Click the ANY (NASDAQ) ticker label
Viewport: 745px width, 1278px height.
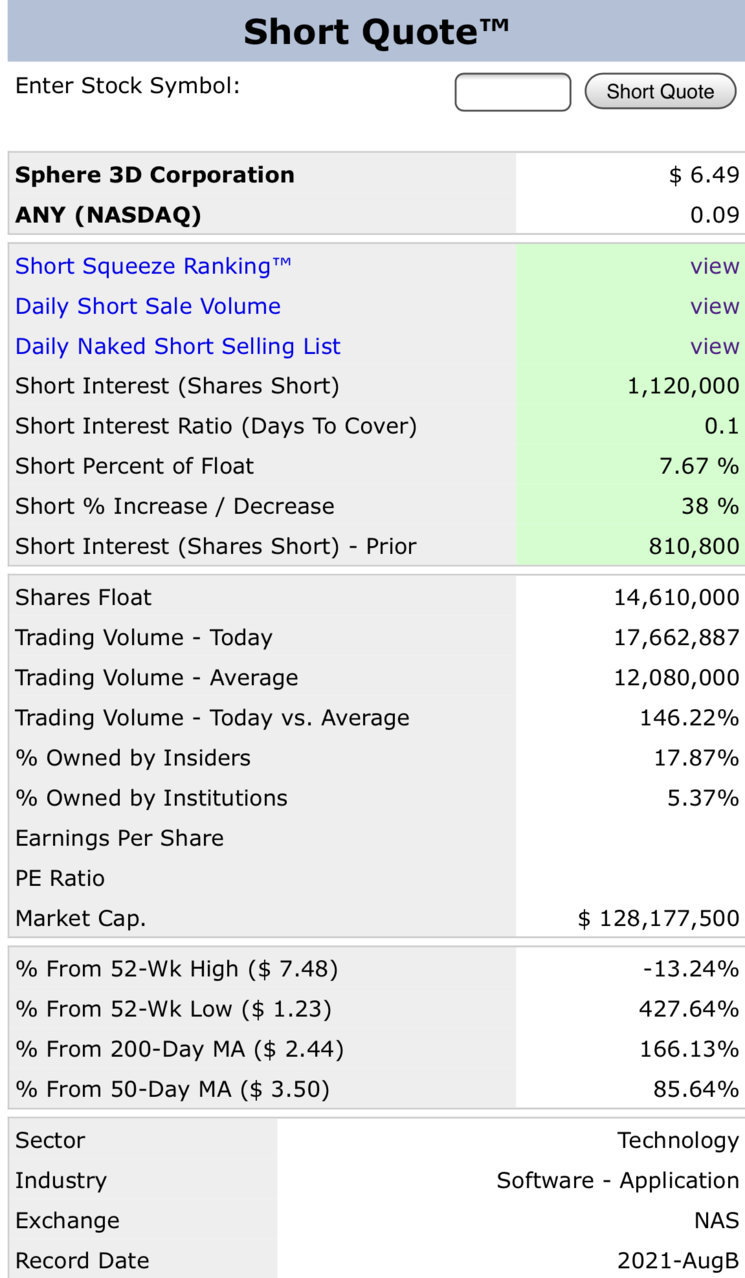(x=108, y=214)
